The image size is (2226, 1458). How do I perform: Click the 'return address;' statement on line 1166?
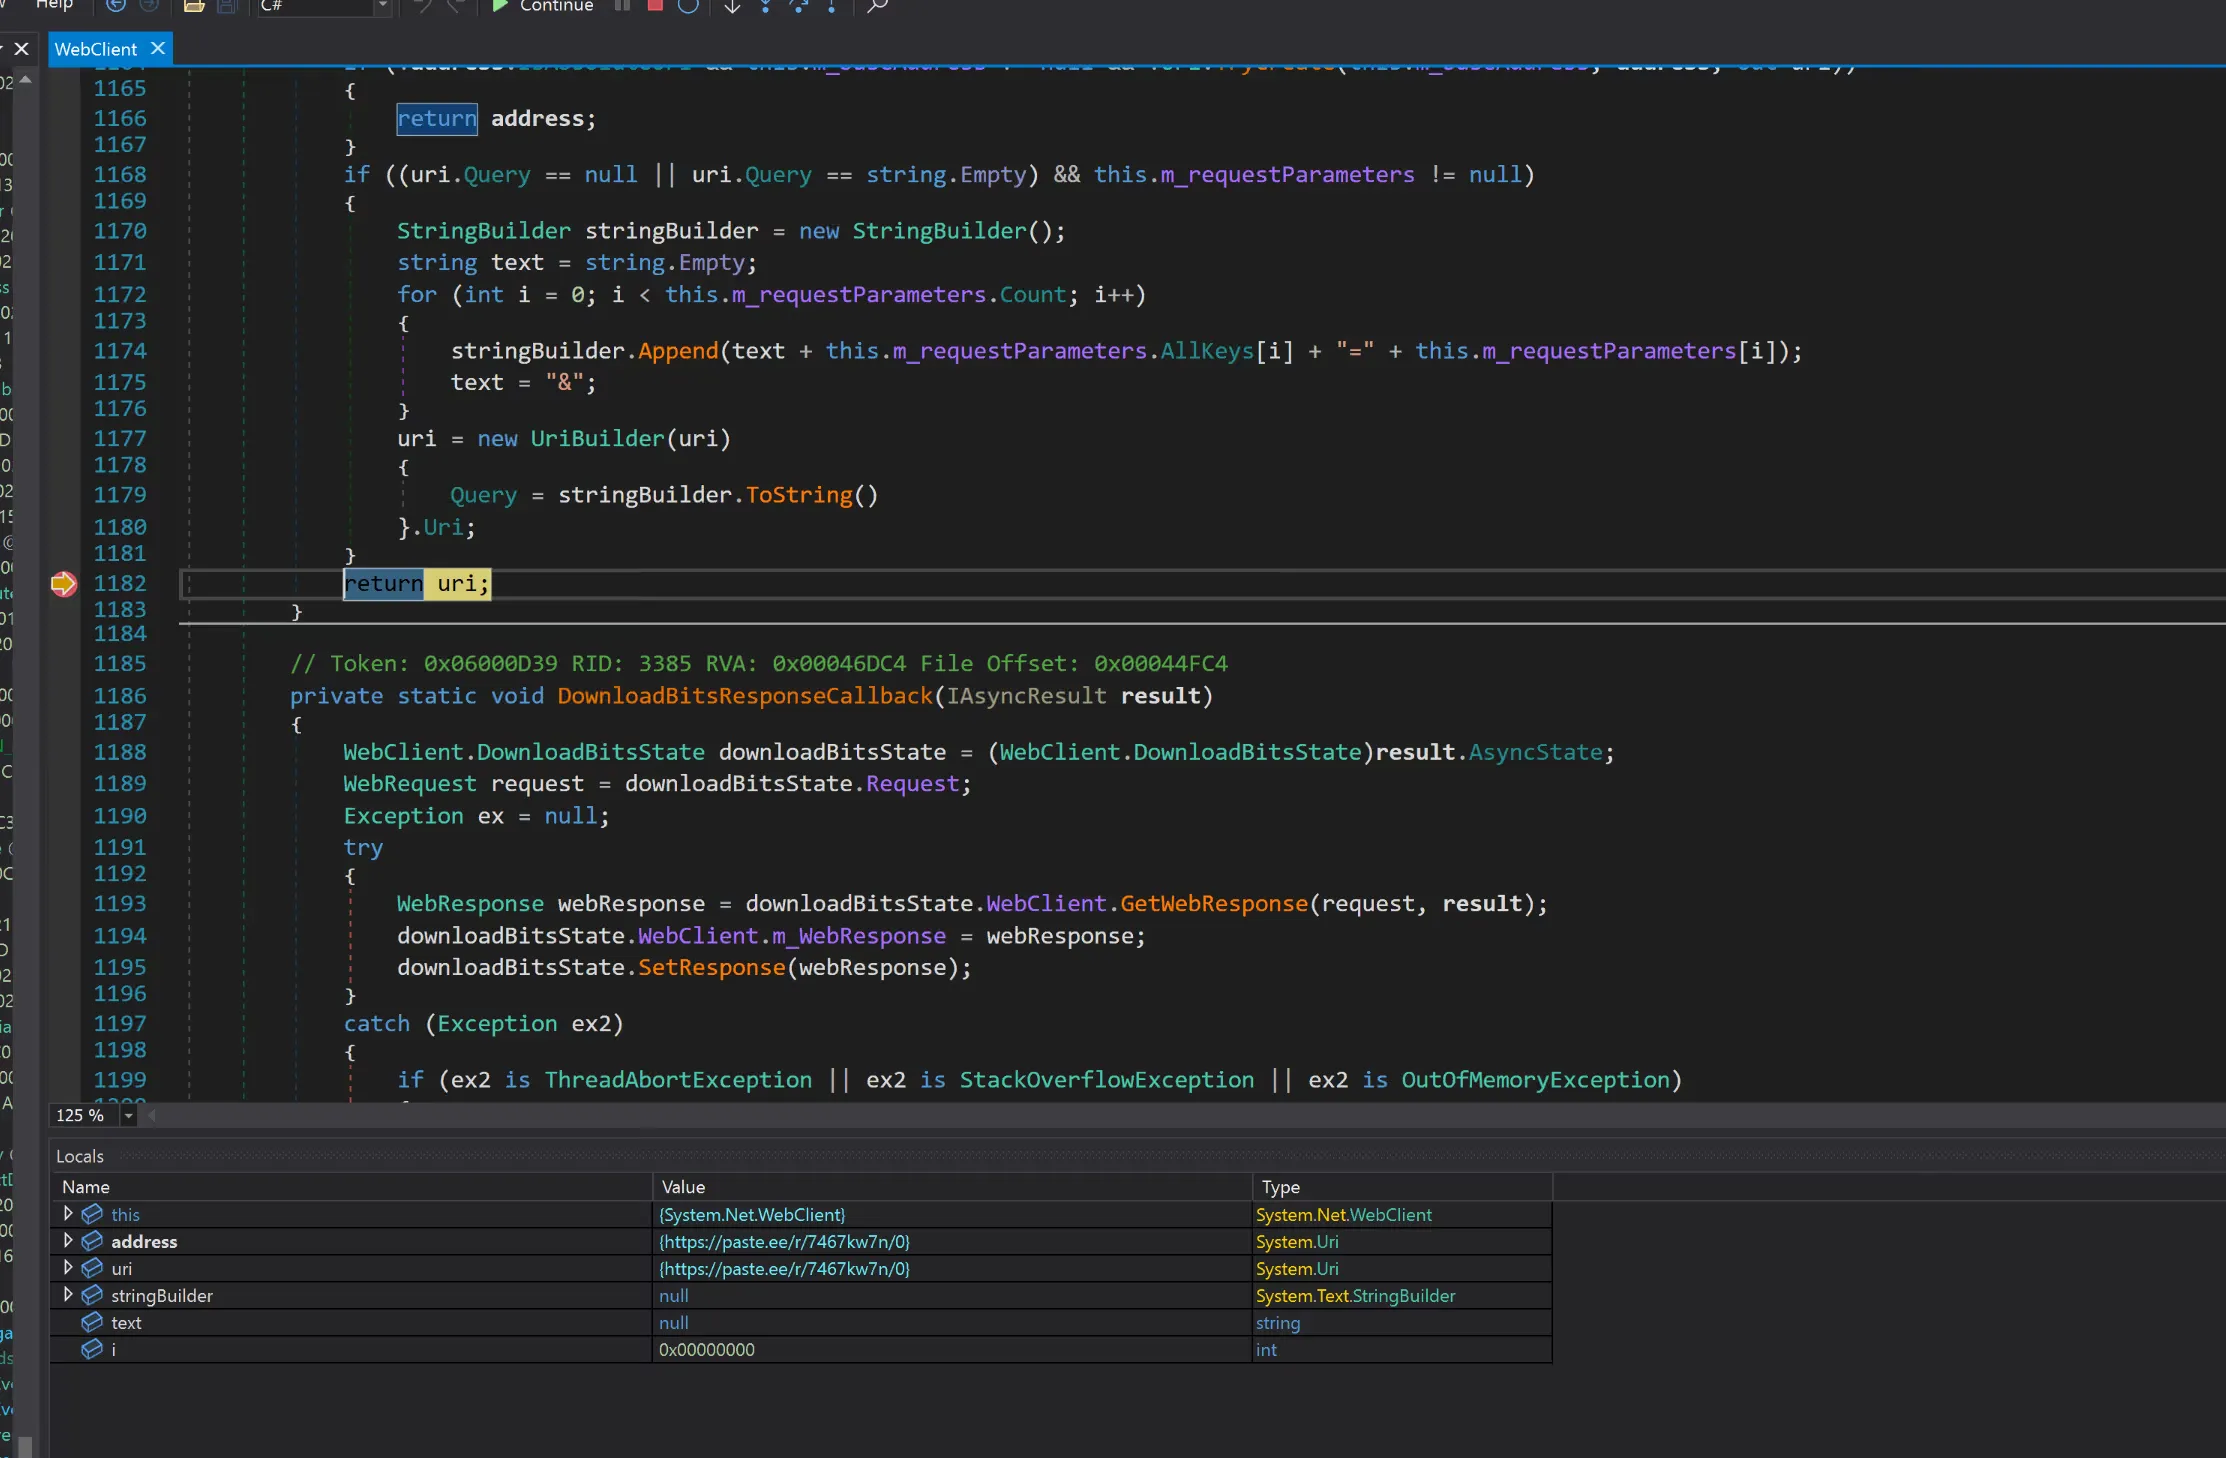(x=497, y=119)
